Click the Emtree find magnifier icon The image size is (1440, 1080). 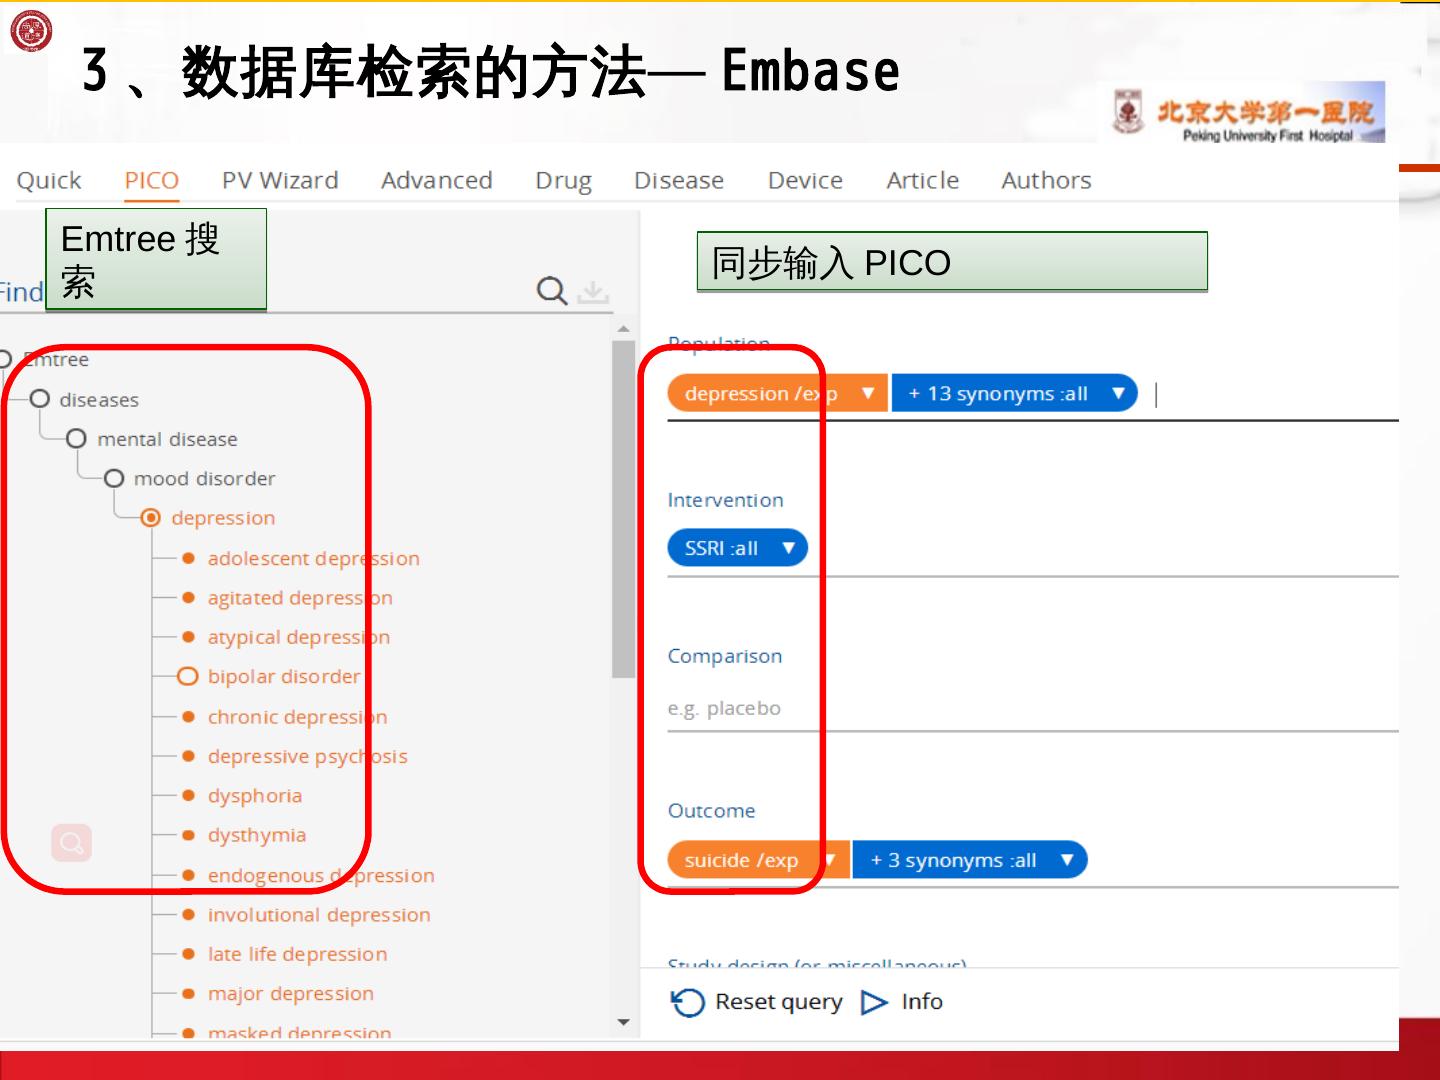tap(552, 291)
